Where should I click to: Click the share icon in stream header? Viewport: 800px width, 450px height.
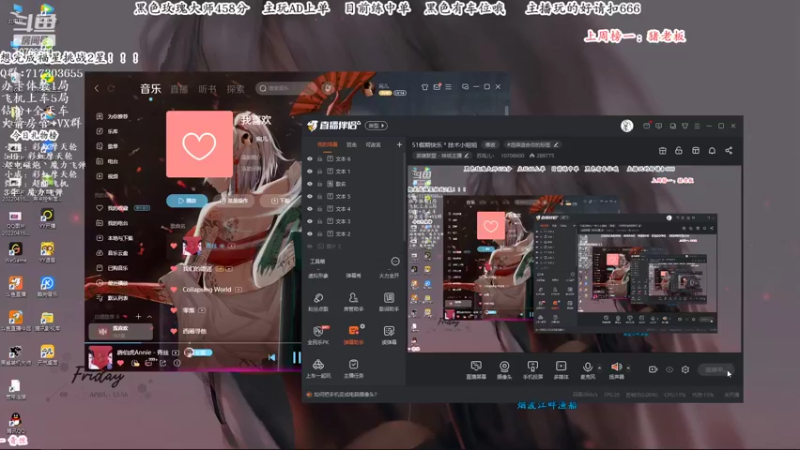729,151
